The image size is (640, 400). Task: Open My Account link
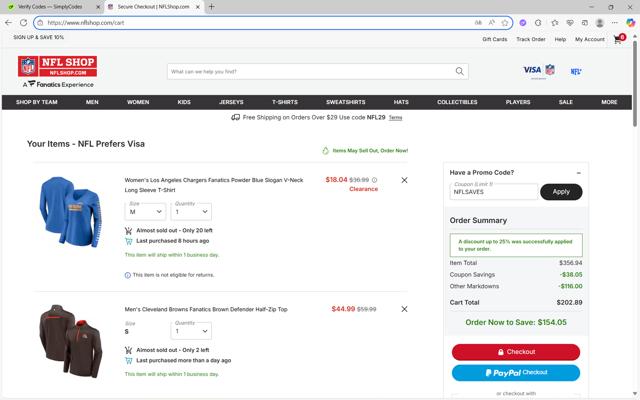589,39
